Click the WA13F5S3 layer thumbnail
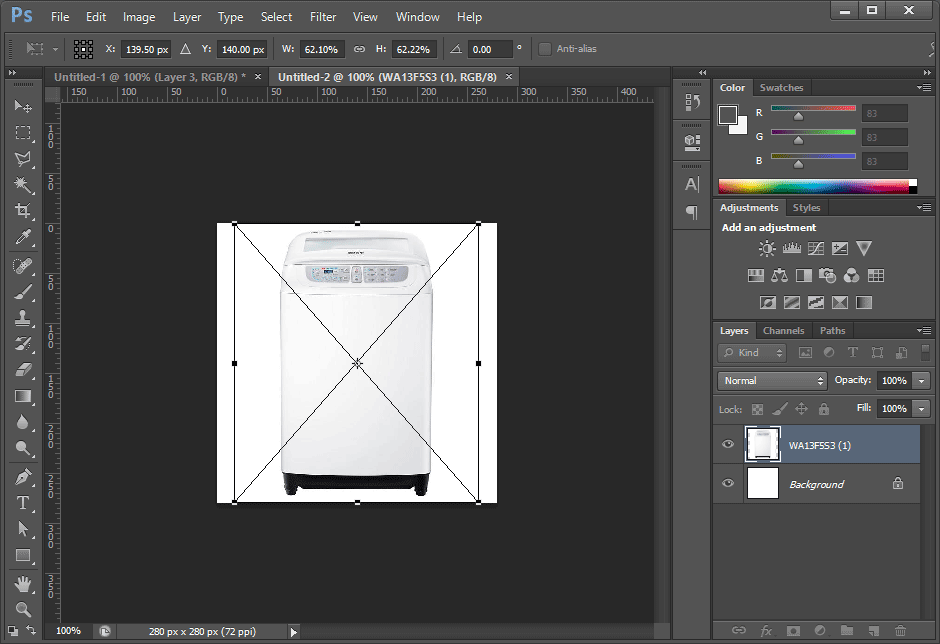Screen dimensions: 940x644 click(x=762, y=444)
